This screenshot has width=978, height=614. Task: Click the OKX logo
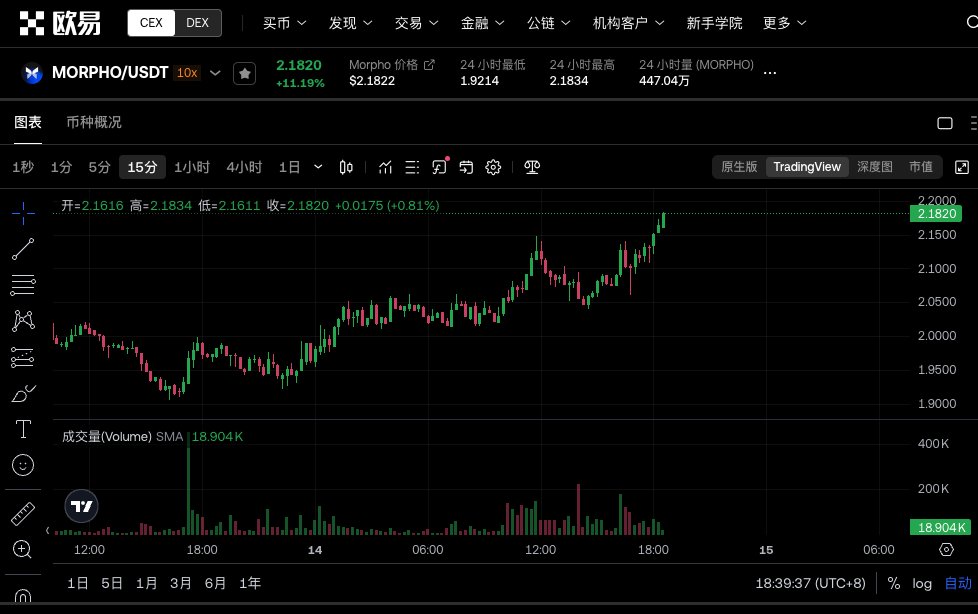[x=60, y=23]
